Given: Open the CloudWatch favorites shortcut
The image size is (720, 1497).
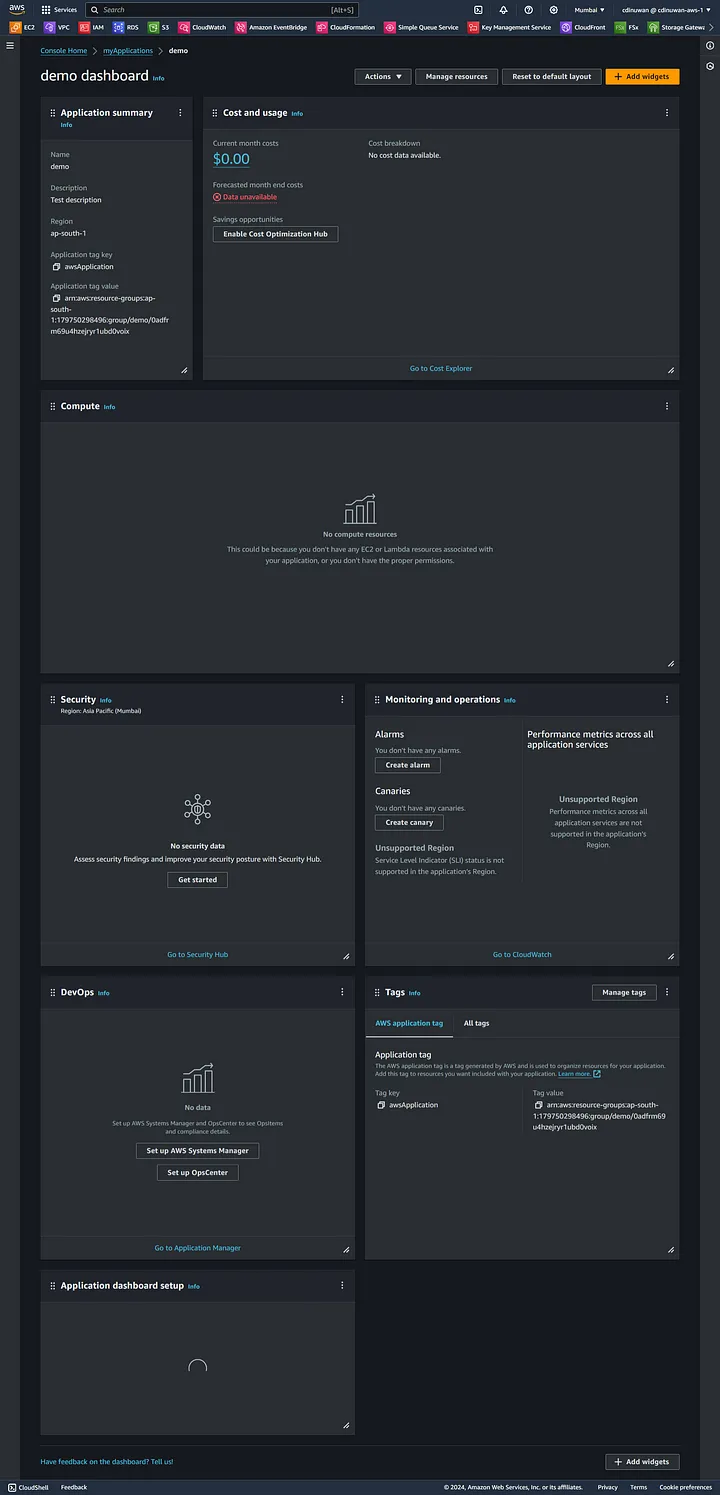Looking at the screenshot, I should tap(203, 27).
